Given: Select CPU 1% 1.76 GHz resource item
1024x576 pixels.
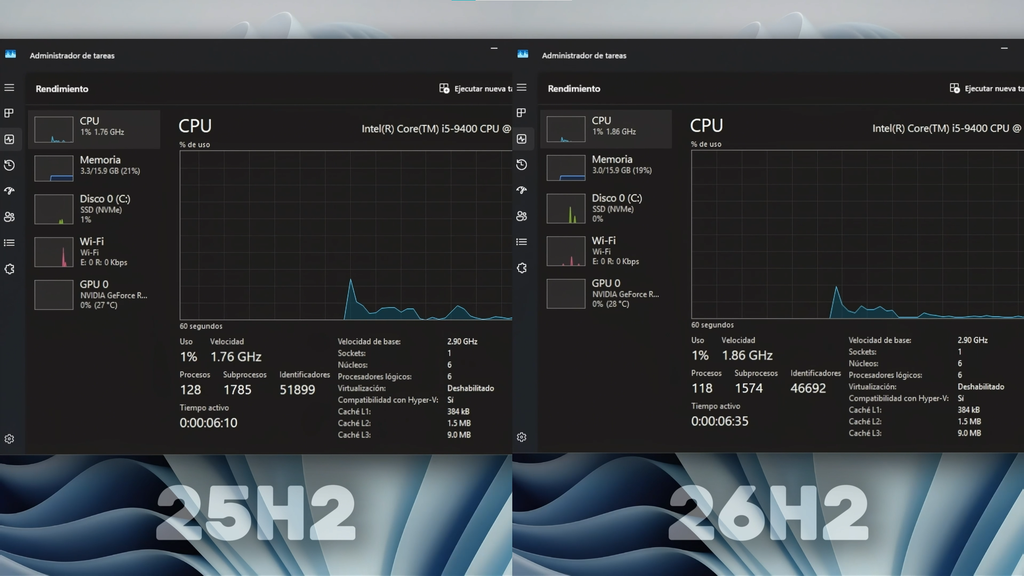Looking at the screenshot, I should click(x=94, y=129).
